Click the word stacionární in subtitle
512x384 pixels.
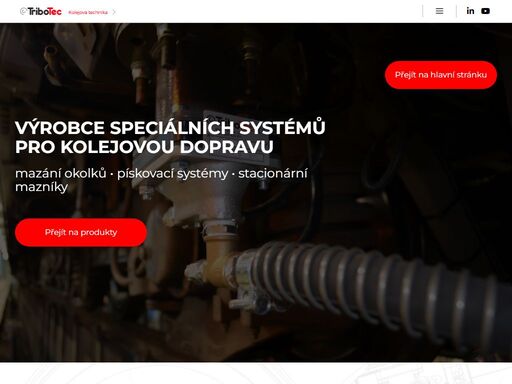tap(273, 174)
